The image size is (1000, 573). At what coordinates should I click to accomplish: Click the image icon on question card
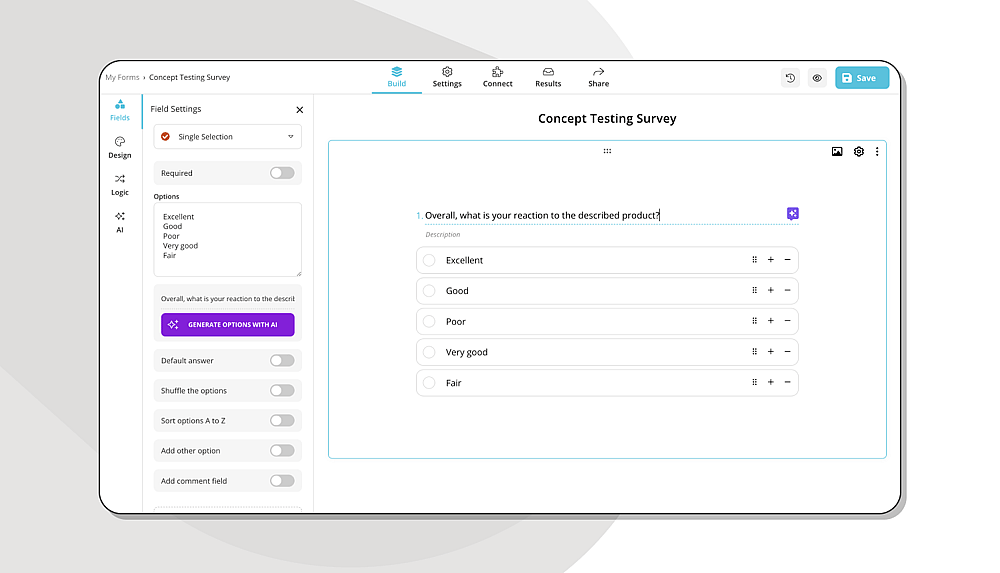click(x=837, y=151)
